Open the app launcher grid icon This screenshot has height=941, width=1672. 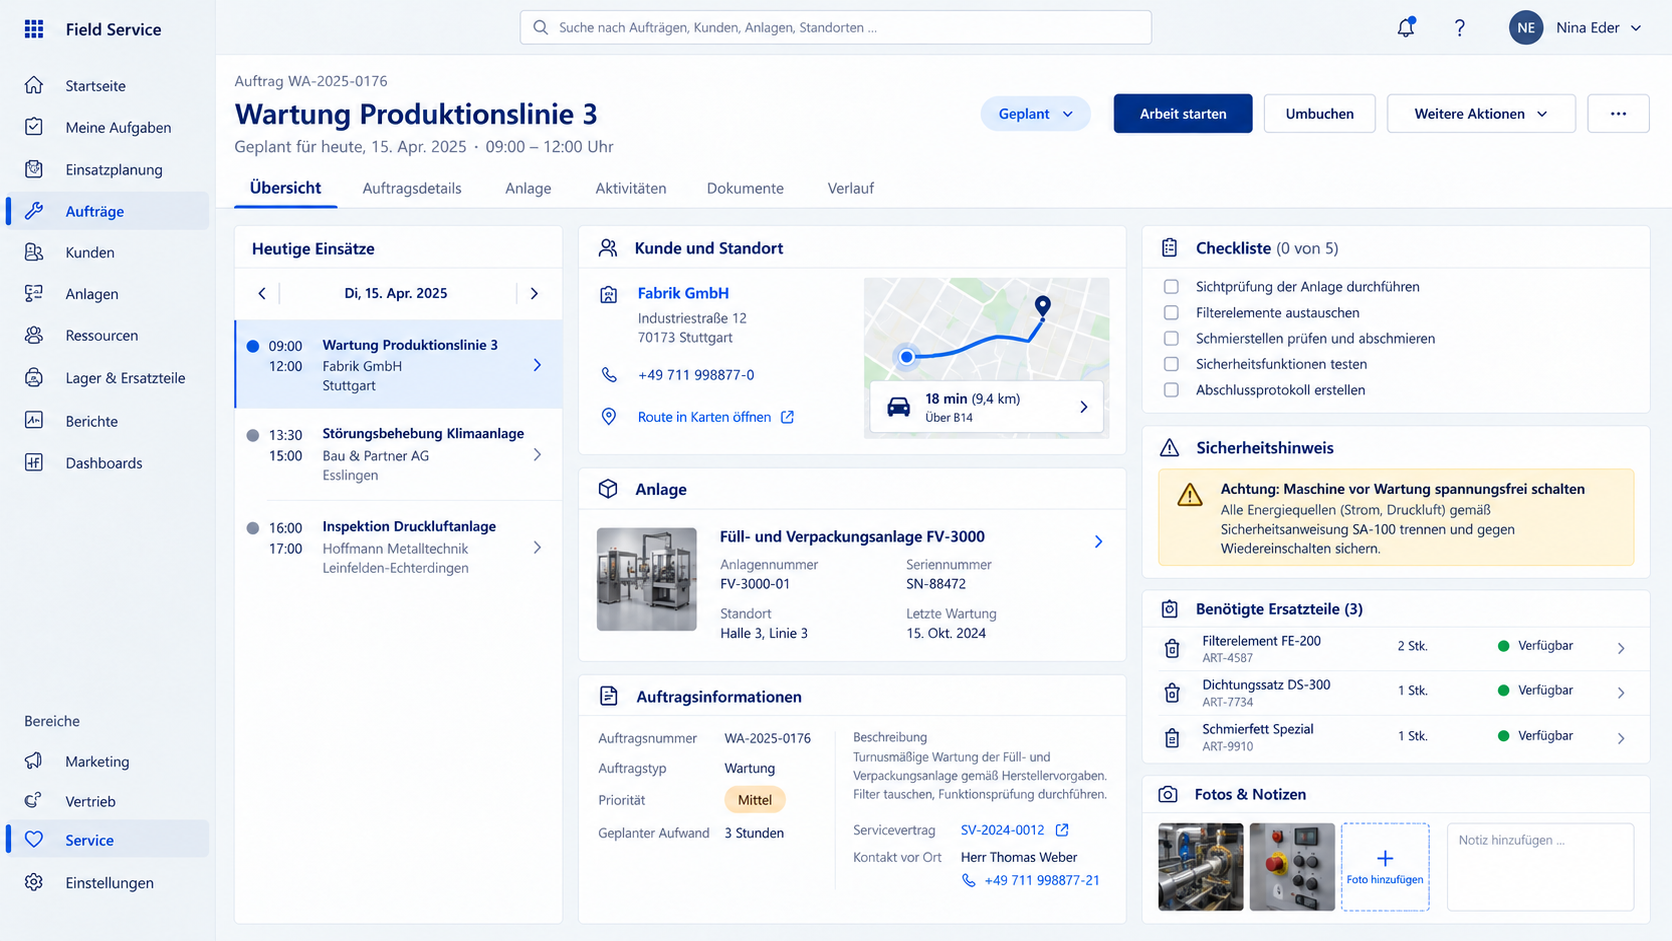(34, 29)
